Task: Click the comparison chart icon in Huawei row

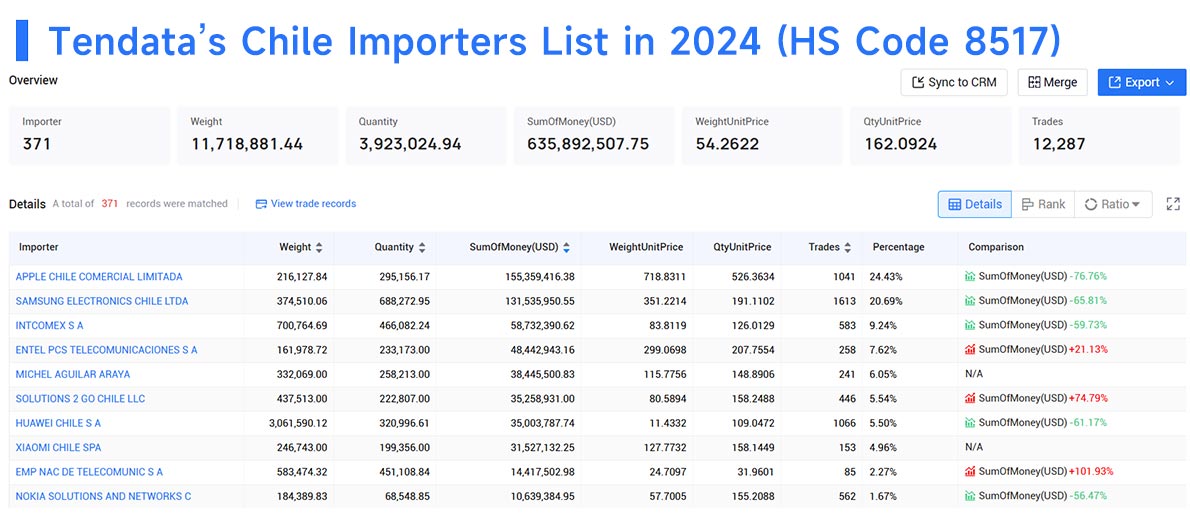Action: (970, 422)
